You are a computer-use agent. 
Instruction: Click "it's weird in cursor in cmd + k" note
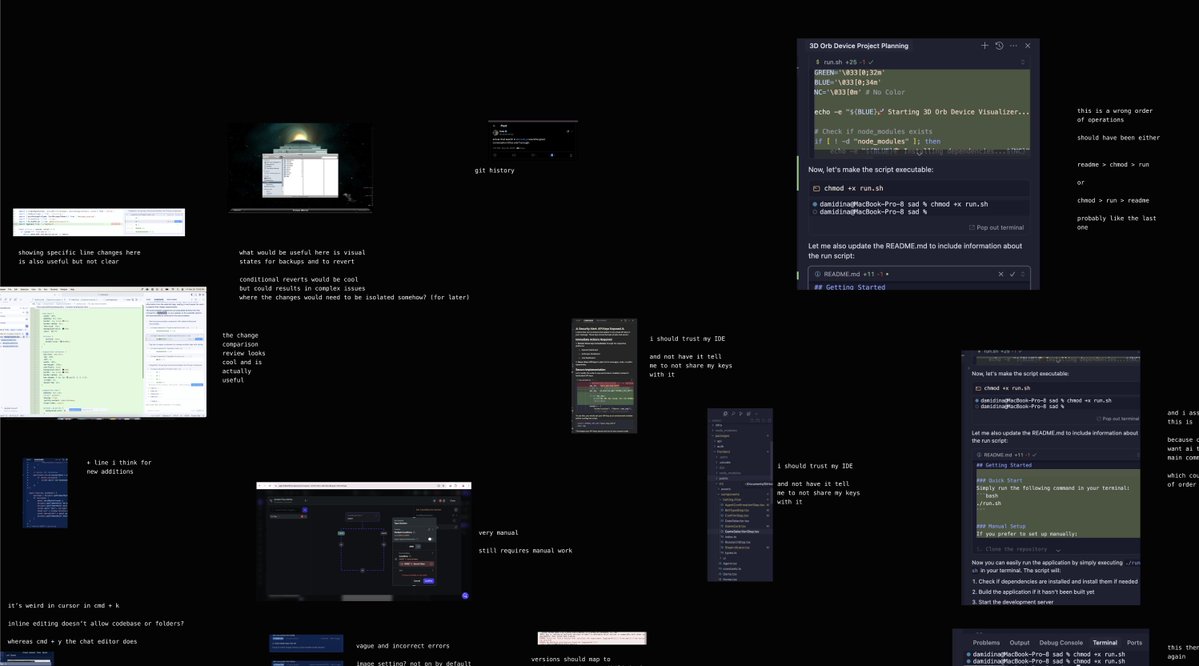pos(63,606)
